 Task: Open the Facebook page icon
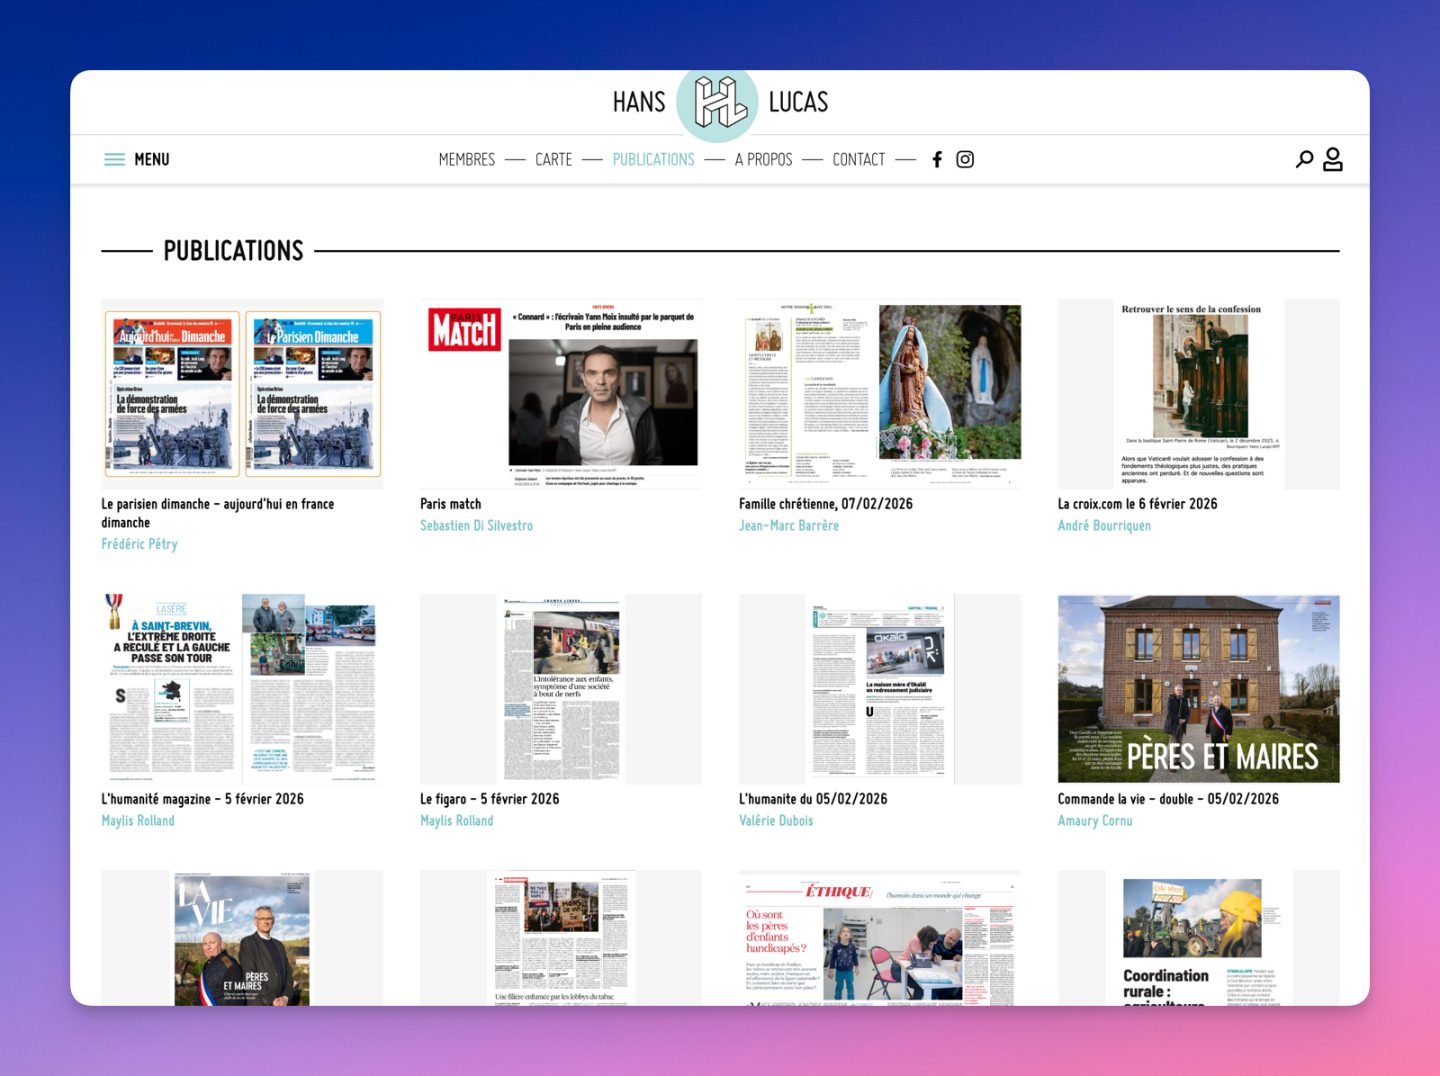pos(937,159)
